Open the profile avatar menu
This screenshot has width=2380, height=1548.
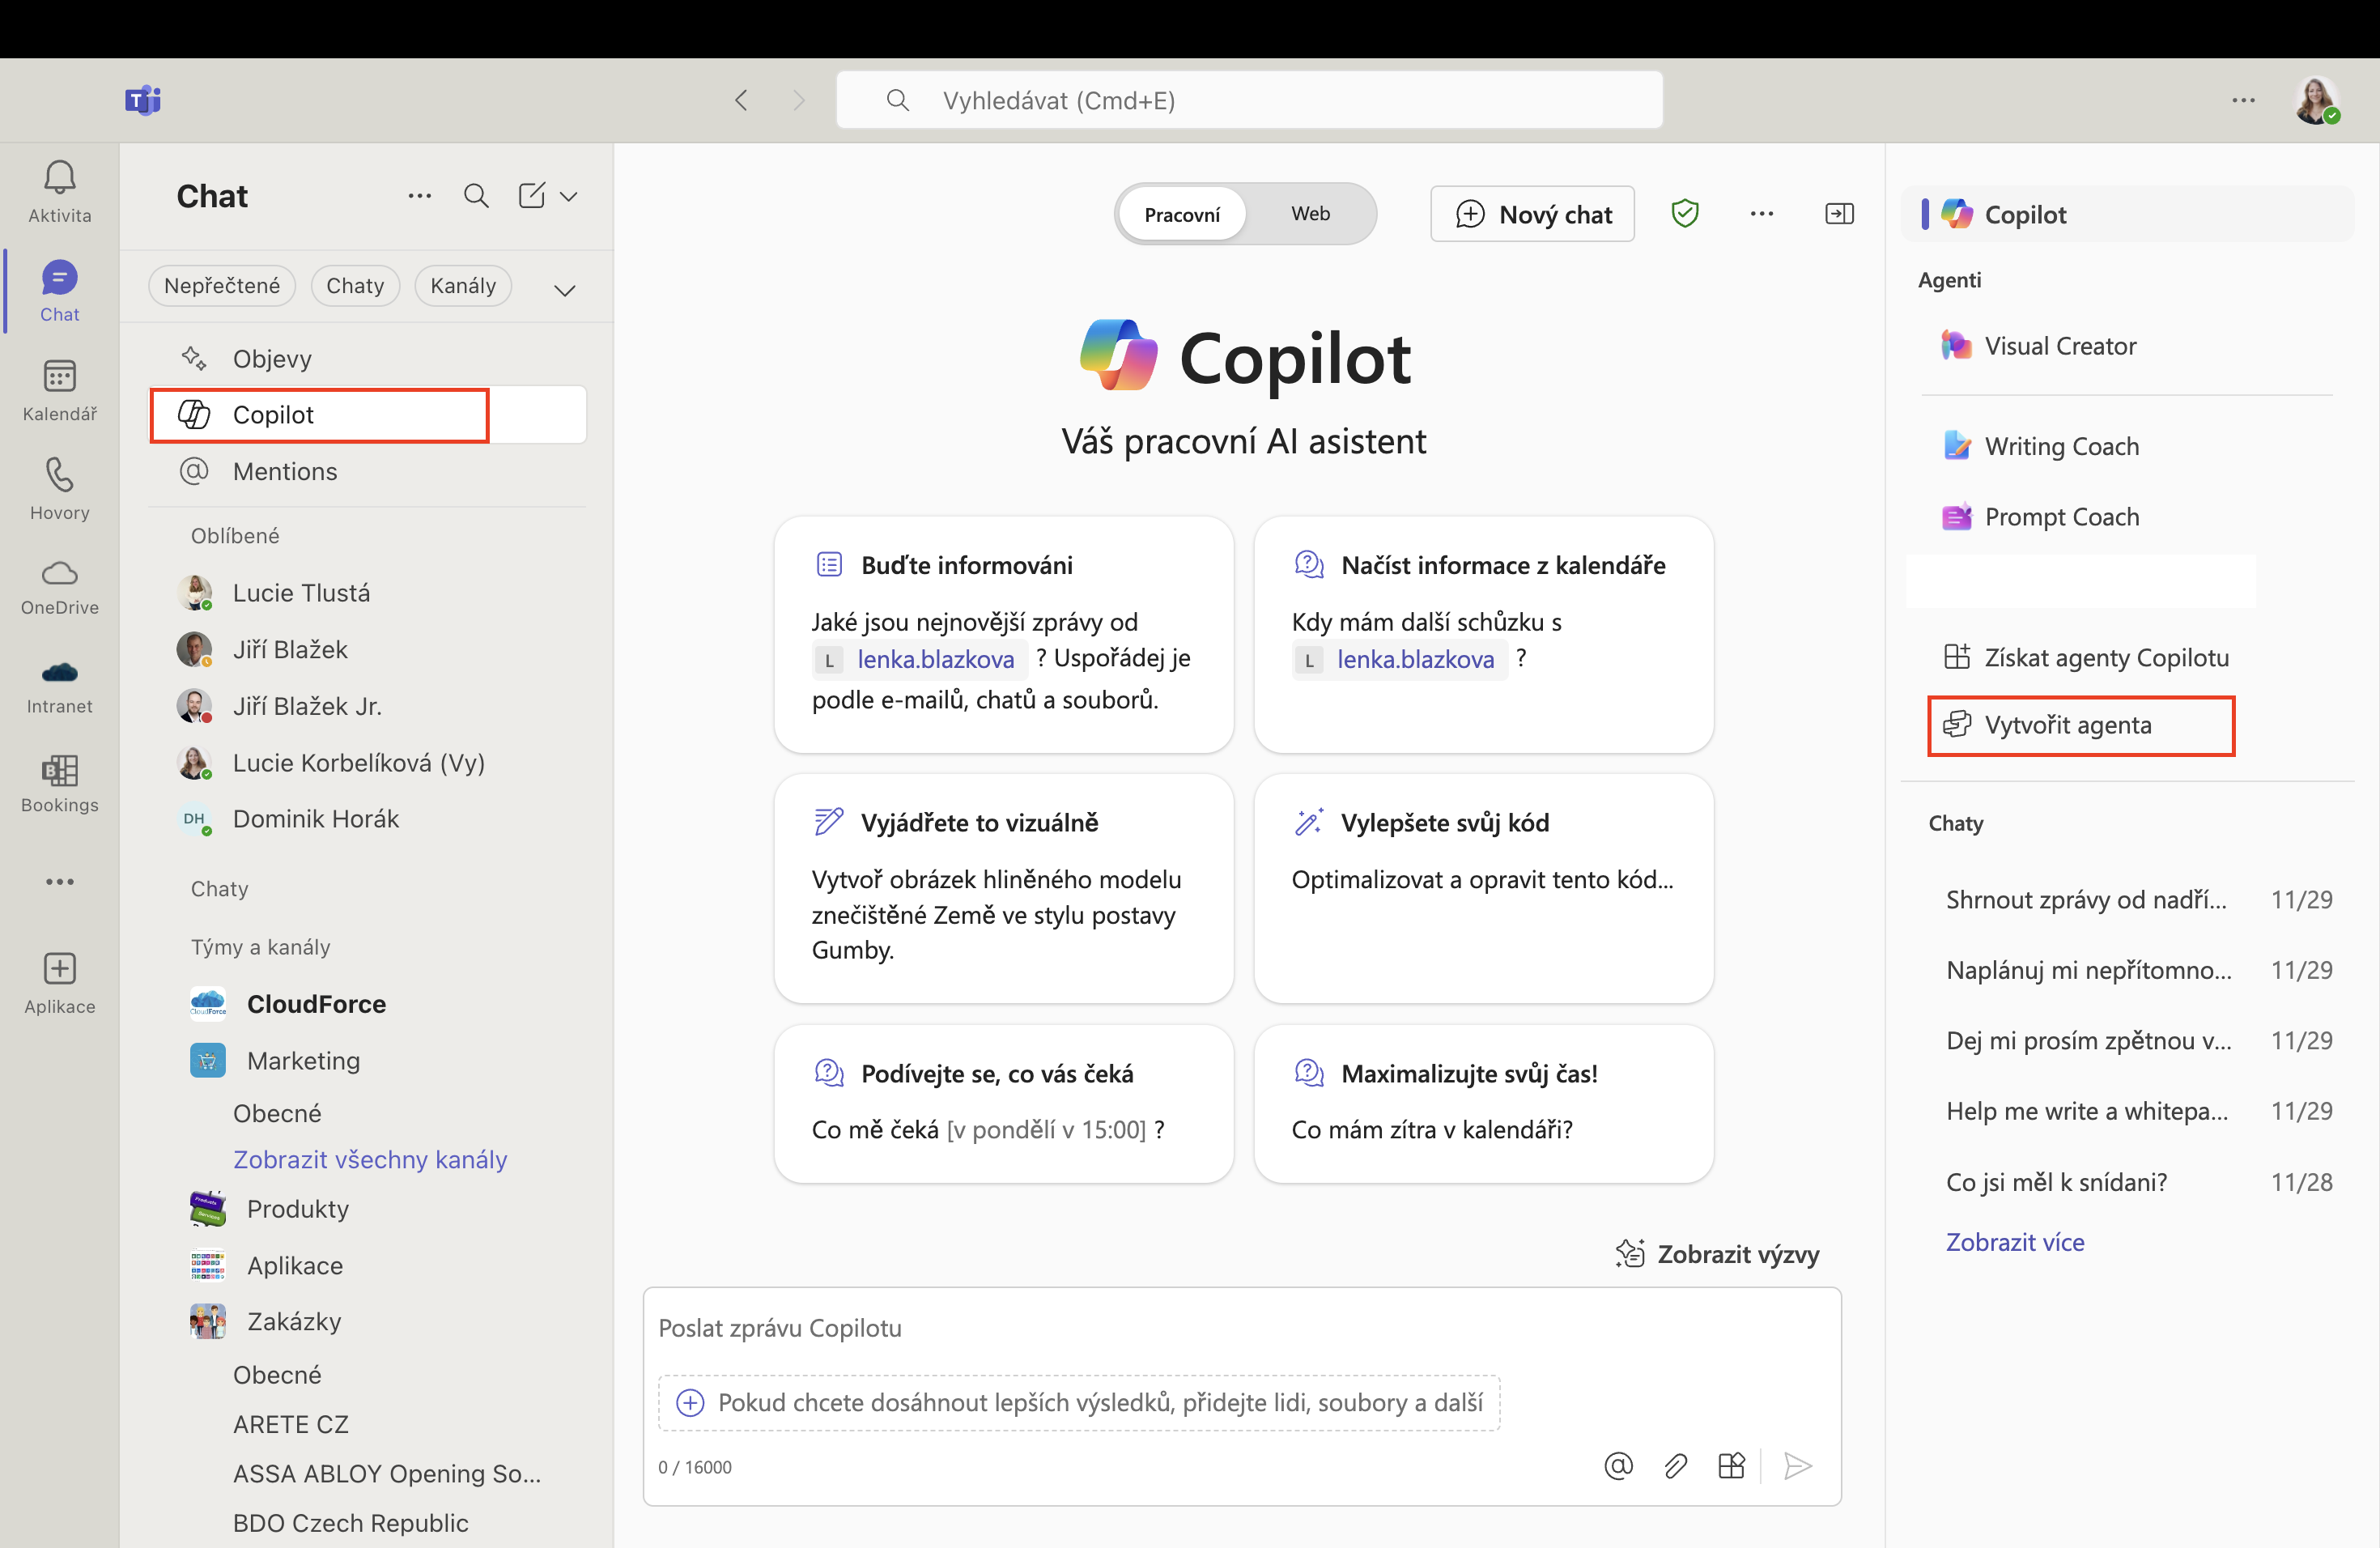coord(2316,100)
